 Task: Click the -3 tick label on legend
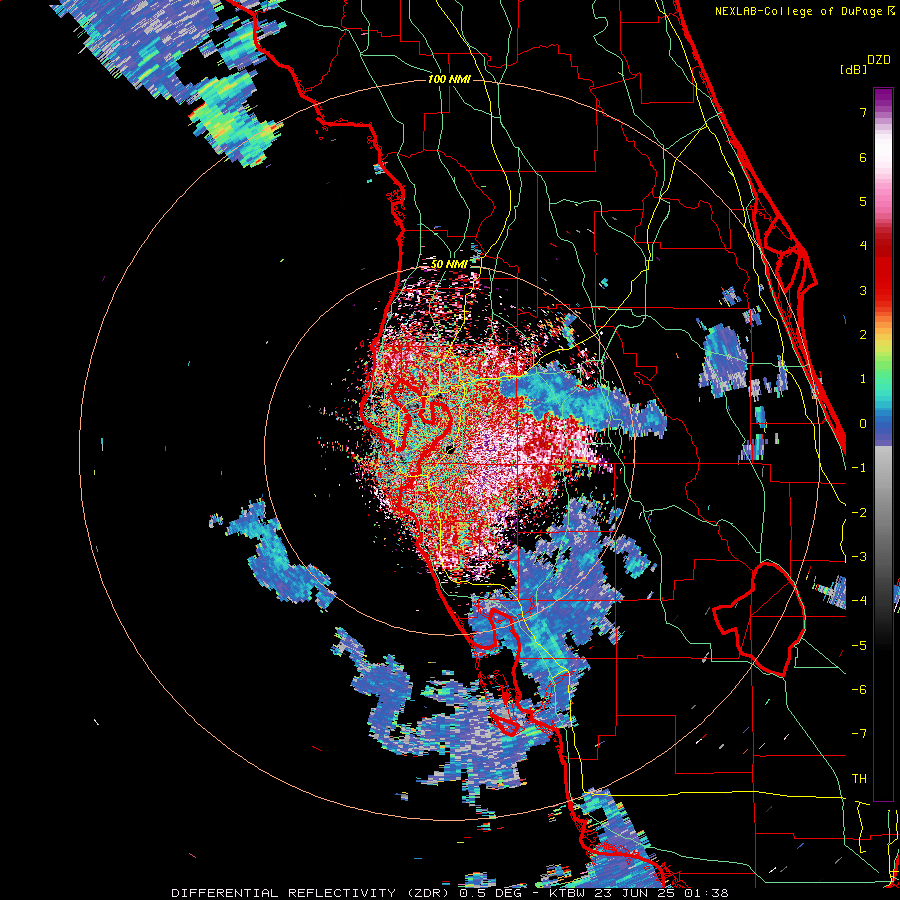click(859, 557)
